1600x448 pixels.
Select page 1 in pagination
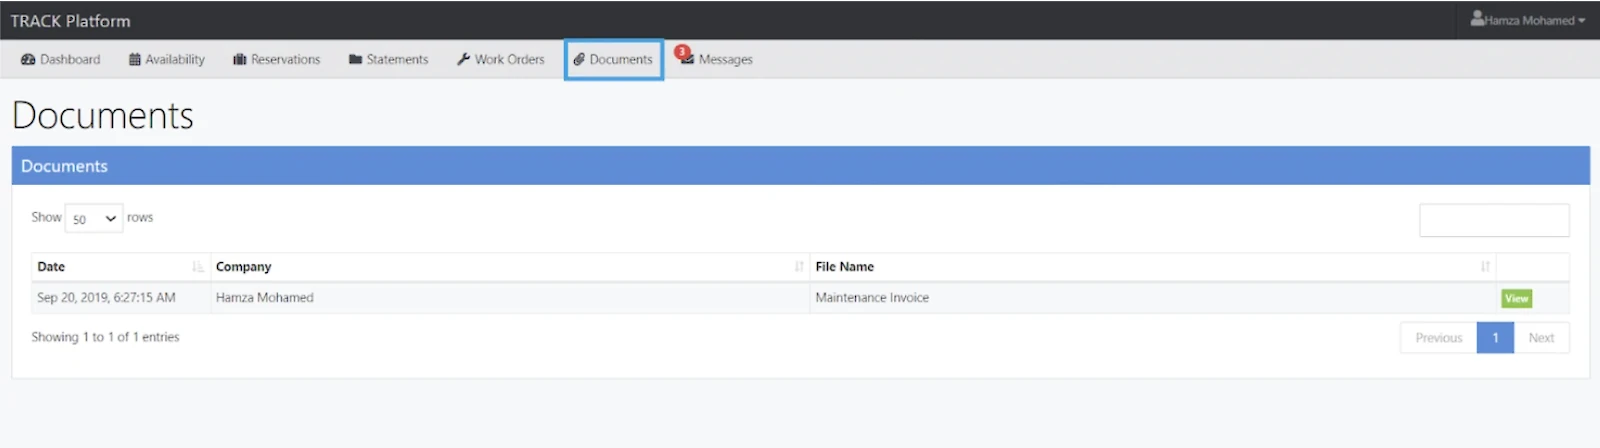1495,338
